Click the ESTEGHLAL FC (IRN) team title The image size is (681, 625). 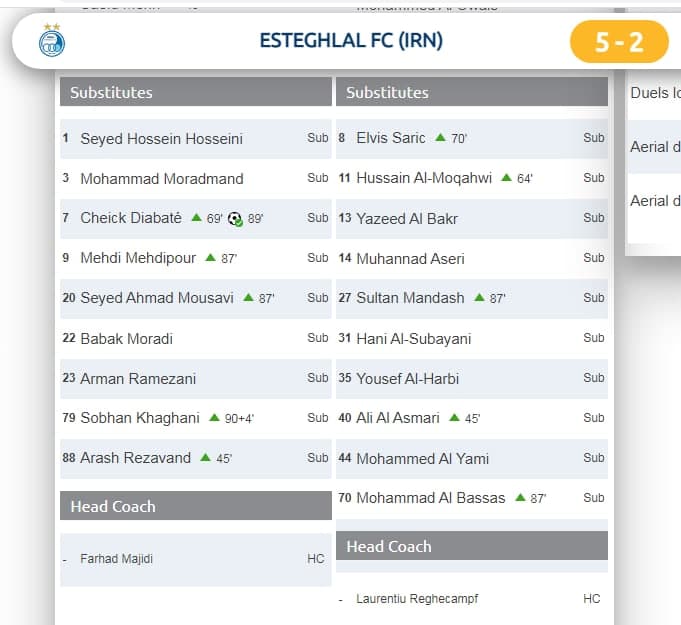click(351, 41)
